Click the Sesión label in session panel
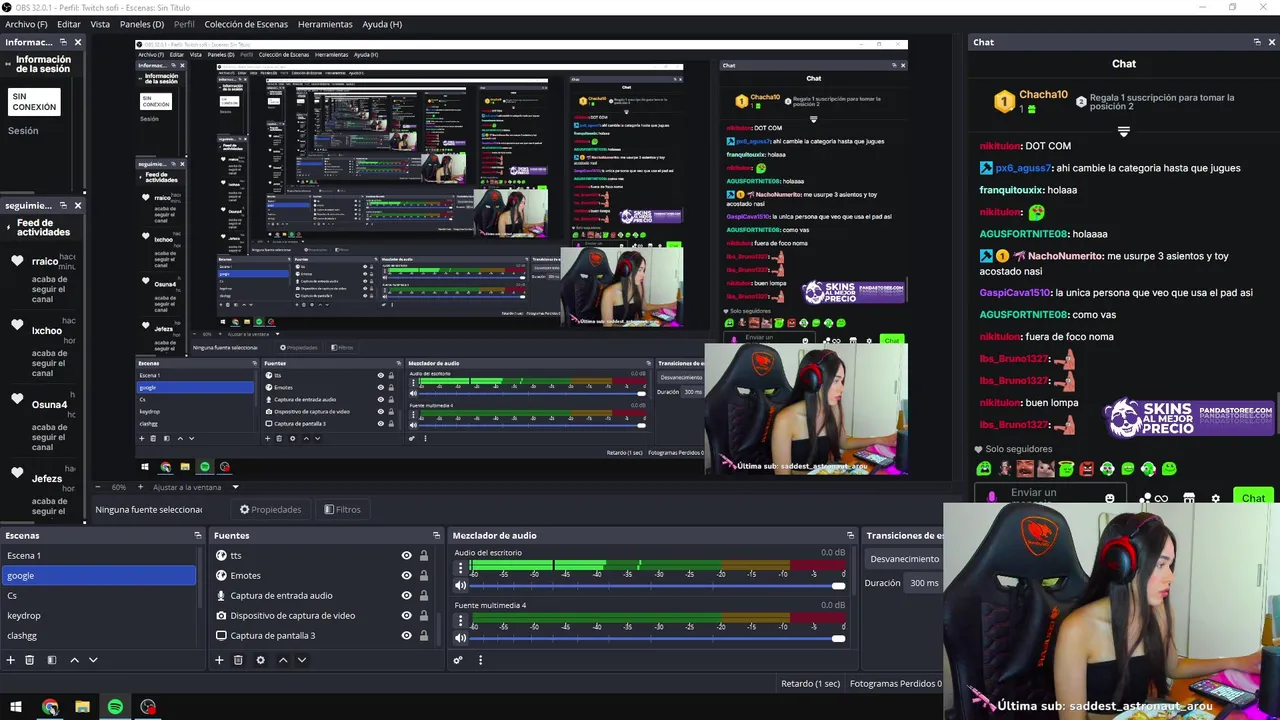 [x=23, y=131]
